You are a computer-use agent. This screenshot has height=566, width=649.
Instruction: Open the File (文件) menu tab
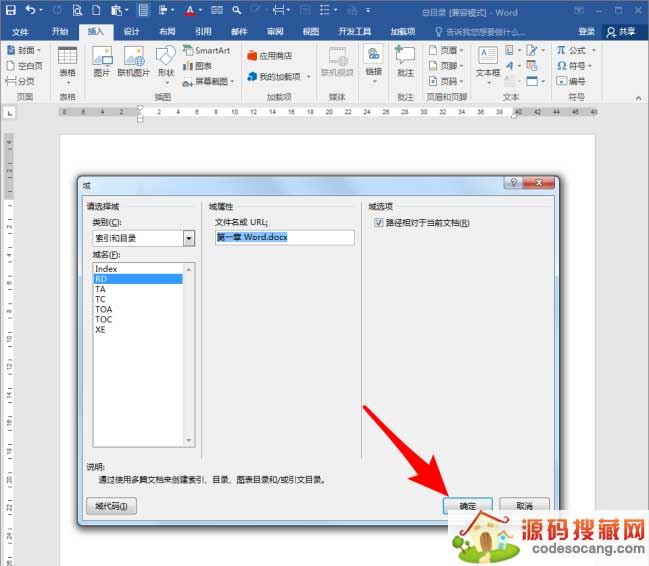pyautogui.click(x=20, y=31)
